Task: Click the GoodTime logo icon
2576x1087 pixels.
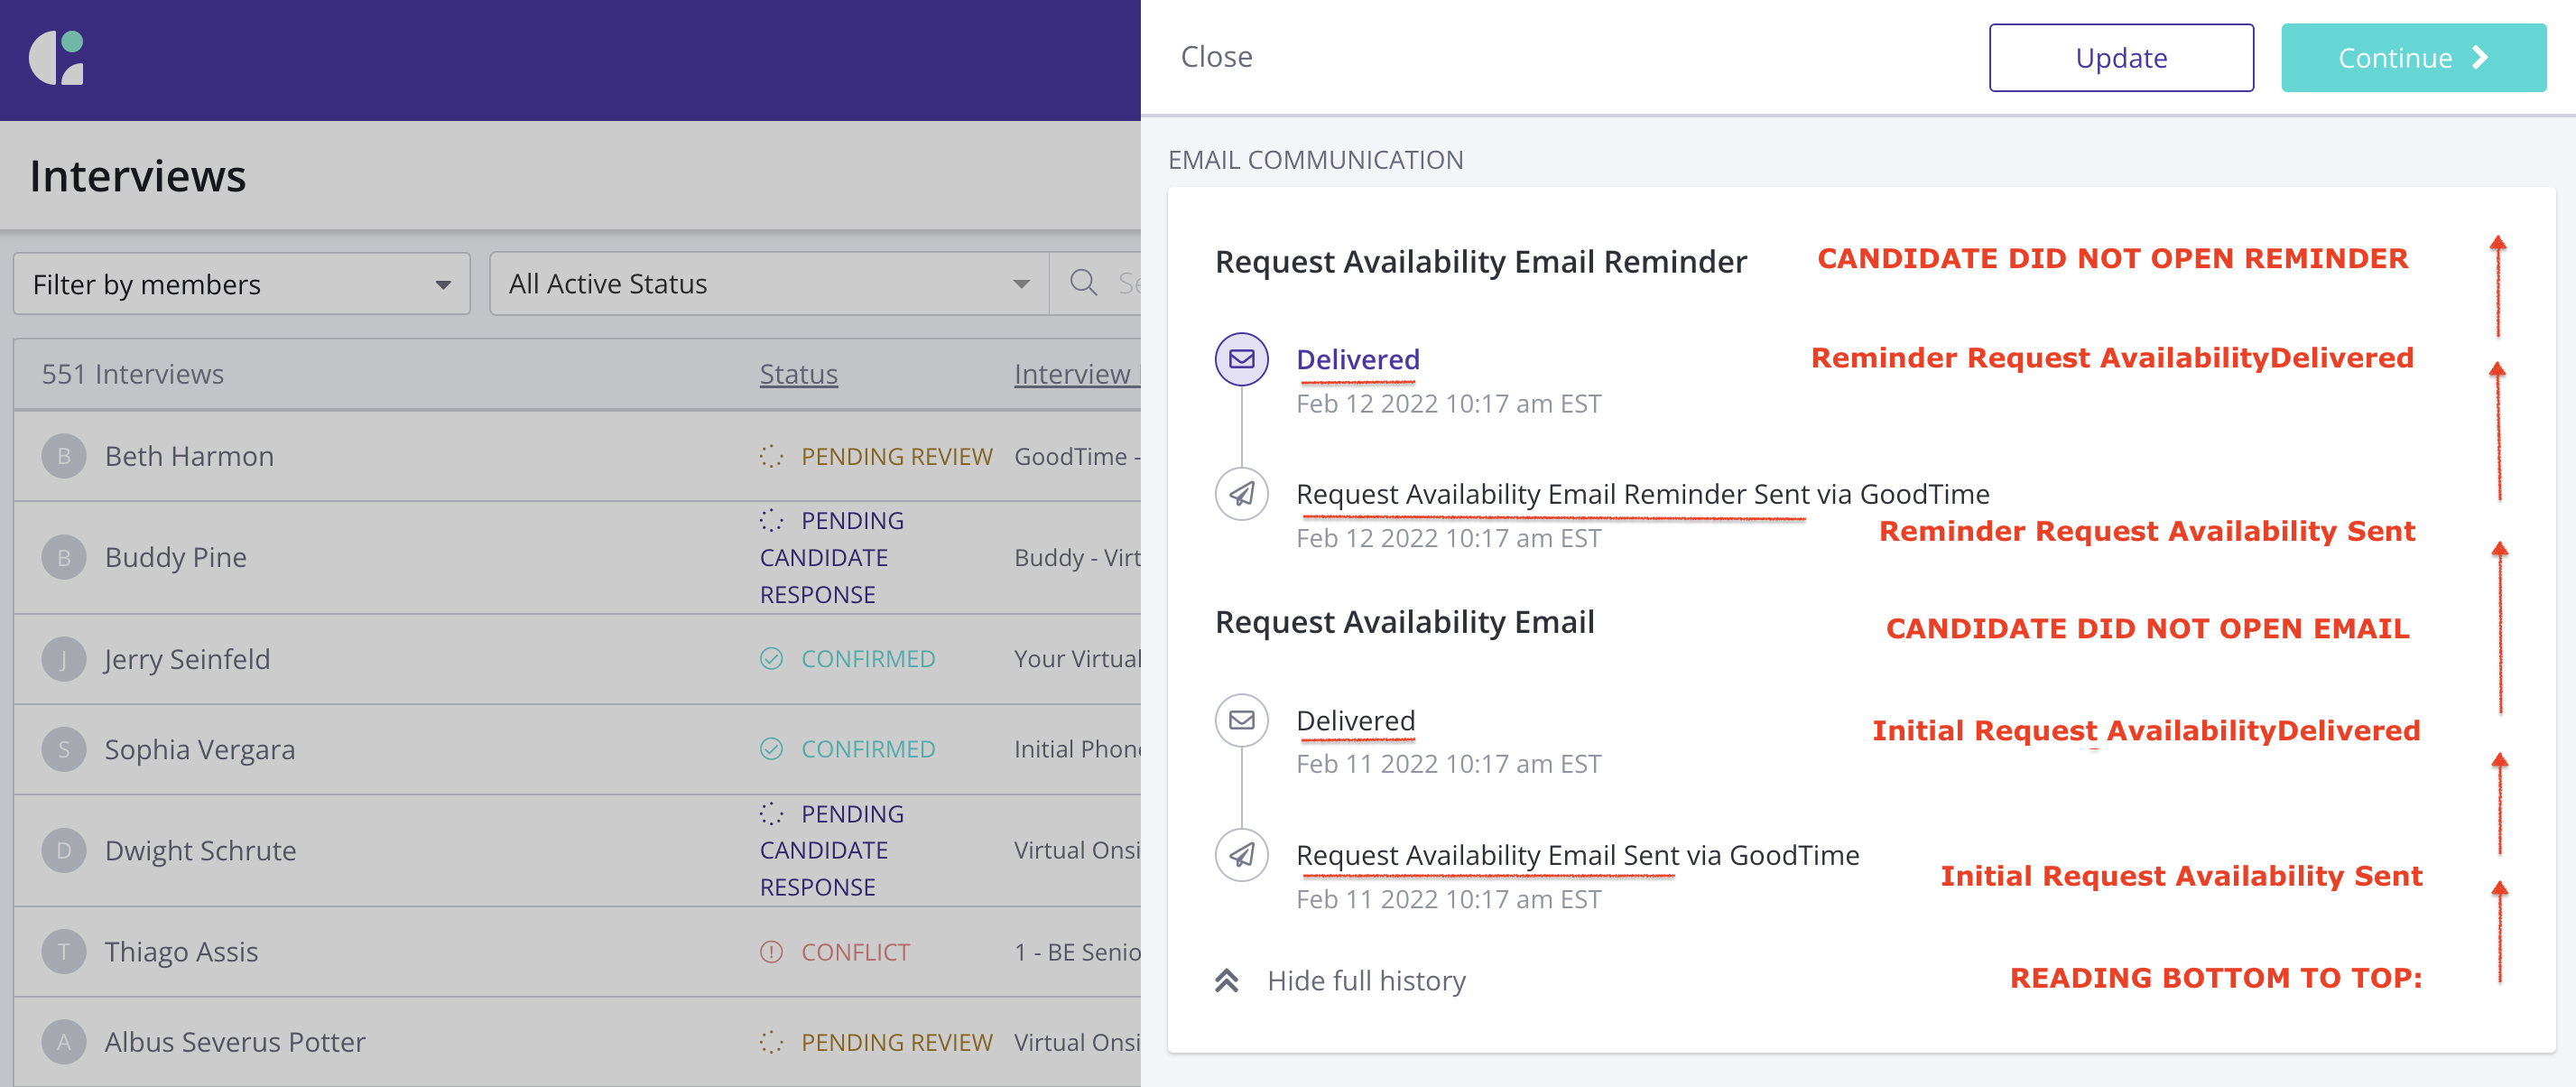Action: pyautogui.click(x=57, y=58)
